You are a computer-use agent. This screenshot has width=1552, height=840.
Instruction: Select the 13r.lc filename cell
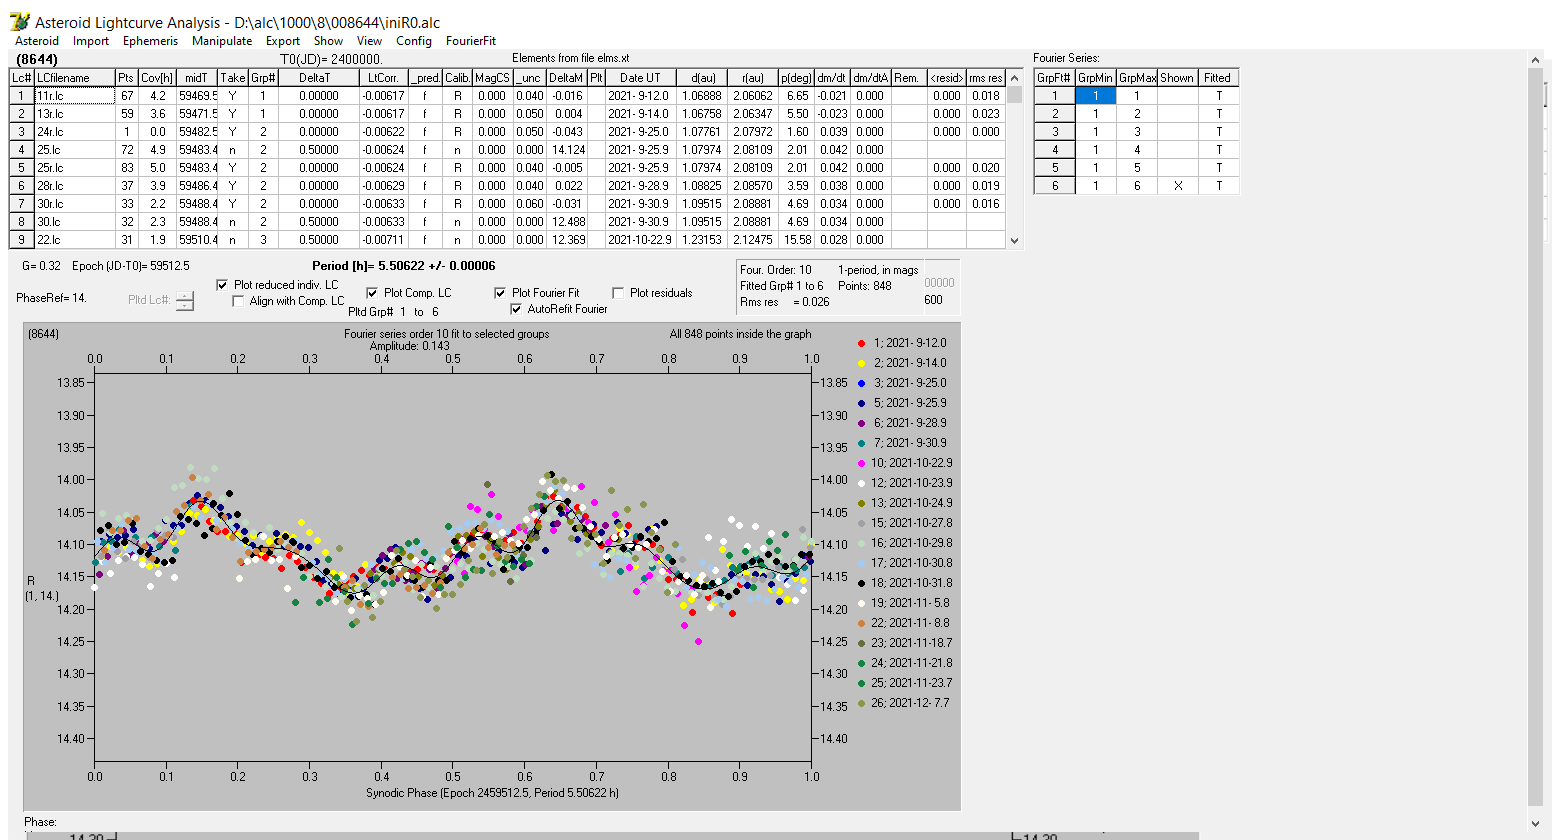pos(74,114)
